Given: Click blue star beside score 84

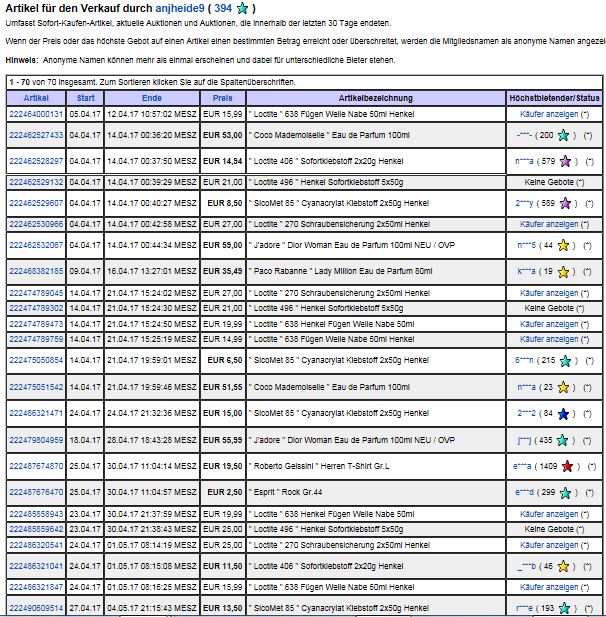Looking at the screenshot, I should point(564,414).
